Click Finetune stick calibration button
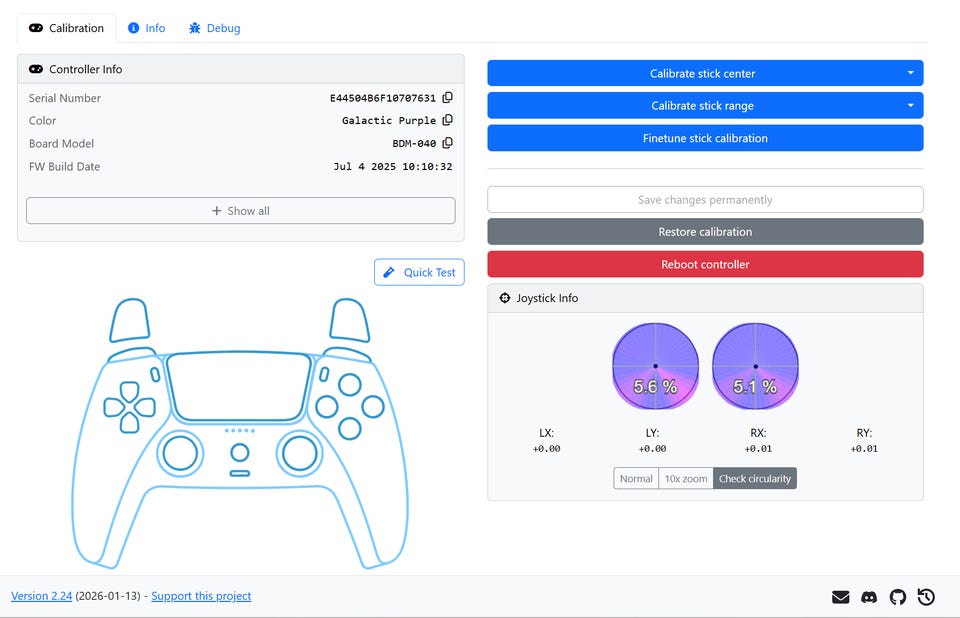Screen dimensions: 960x618 [x=705, y=138]
